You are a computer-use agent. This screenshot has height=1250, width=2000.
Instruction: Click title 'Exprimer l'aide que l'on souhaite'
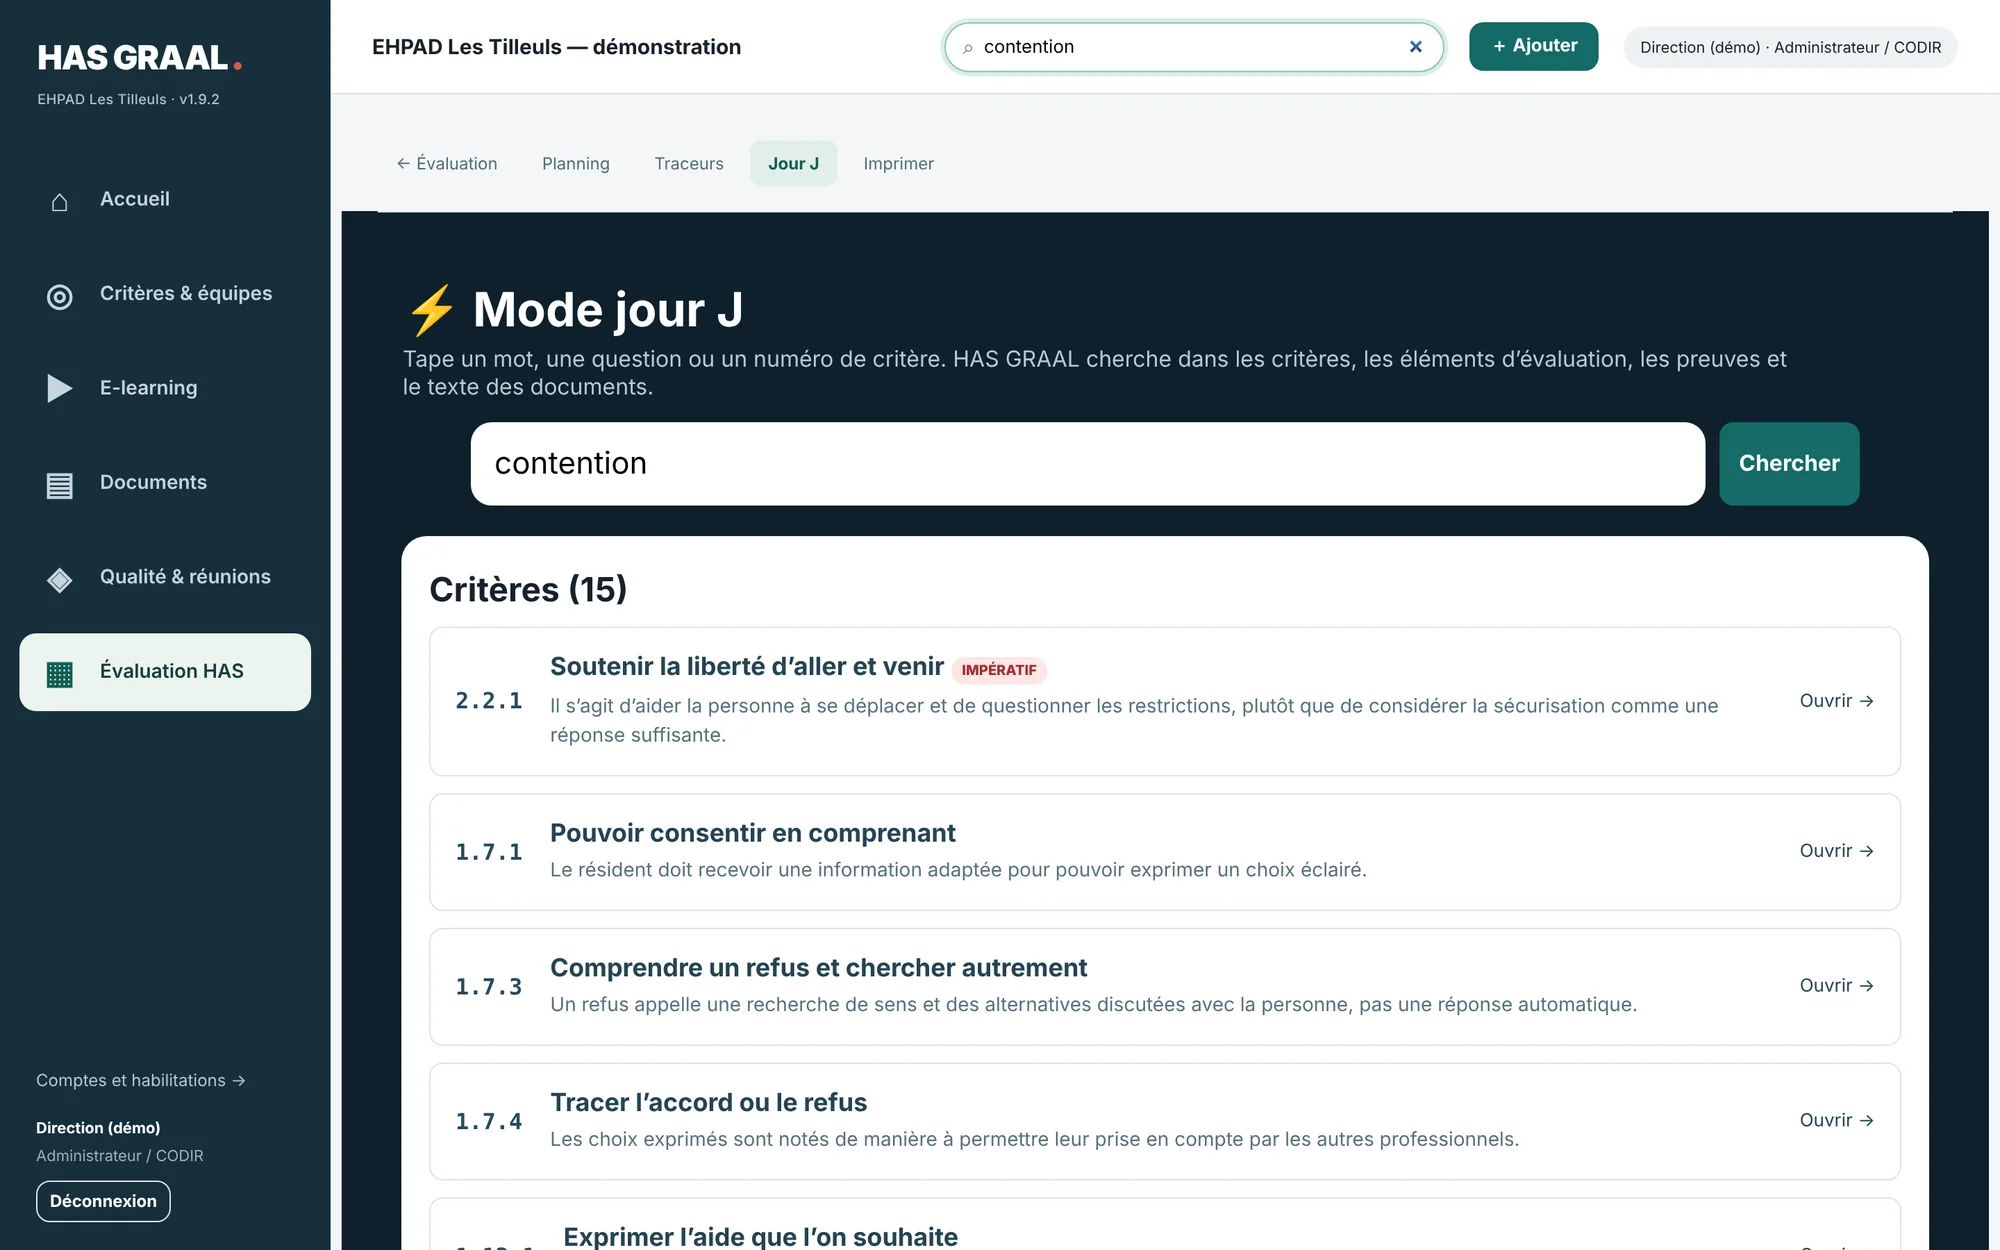[x=760, y=1237]
